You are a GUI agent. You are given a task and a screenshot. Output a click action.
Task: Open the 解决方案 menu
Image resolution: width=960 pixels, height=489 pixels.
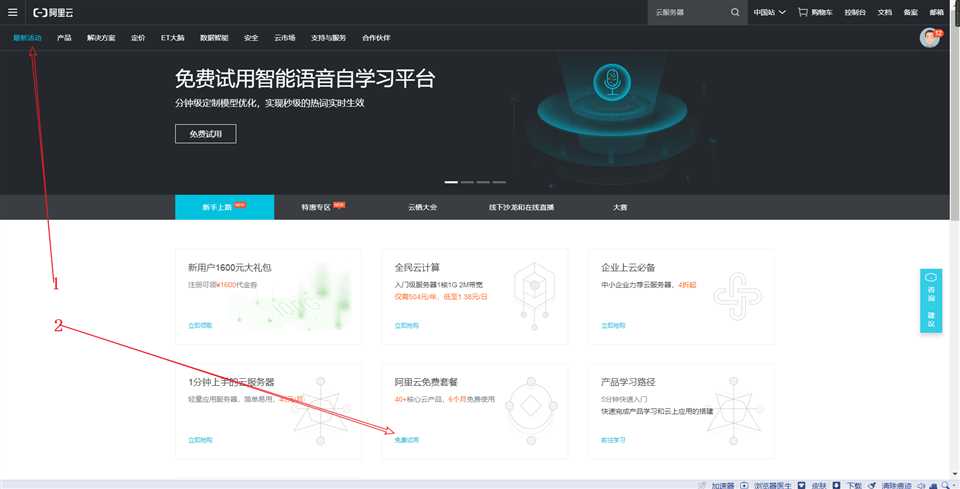(x=101, y=38)
